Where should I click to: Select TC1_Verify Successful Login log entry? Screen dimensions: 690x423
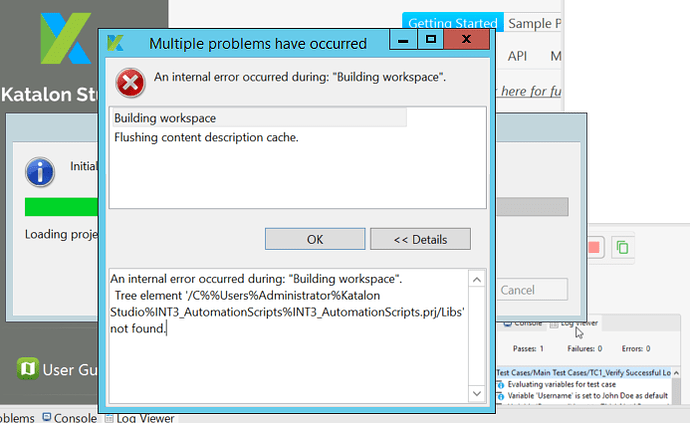point(584,373)
